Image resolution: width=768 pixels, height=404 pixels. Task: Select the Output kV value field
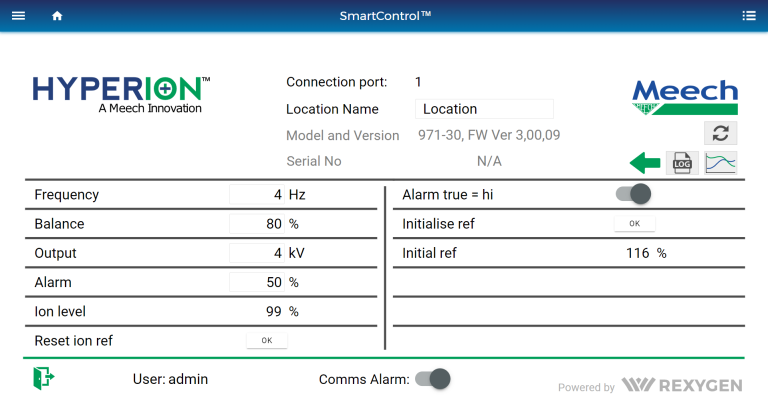point(257,253)
